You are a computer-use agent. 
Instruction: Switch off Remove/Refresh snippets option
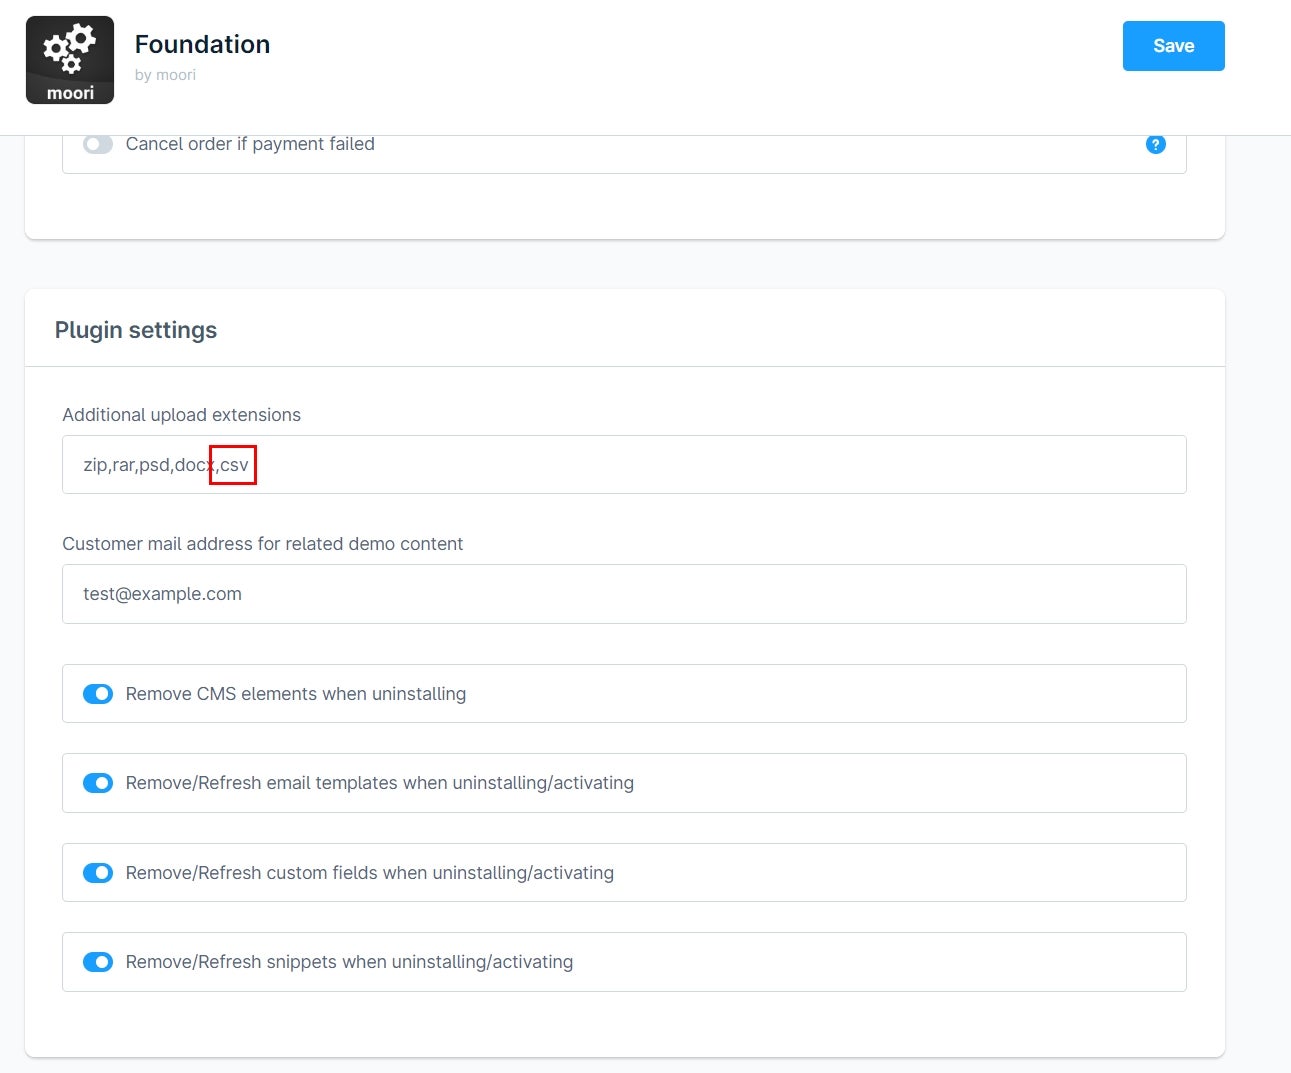coord(98,962)
